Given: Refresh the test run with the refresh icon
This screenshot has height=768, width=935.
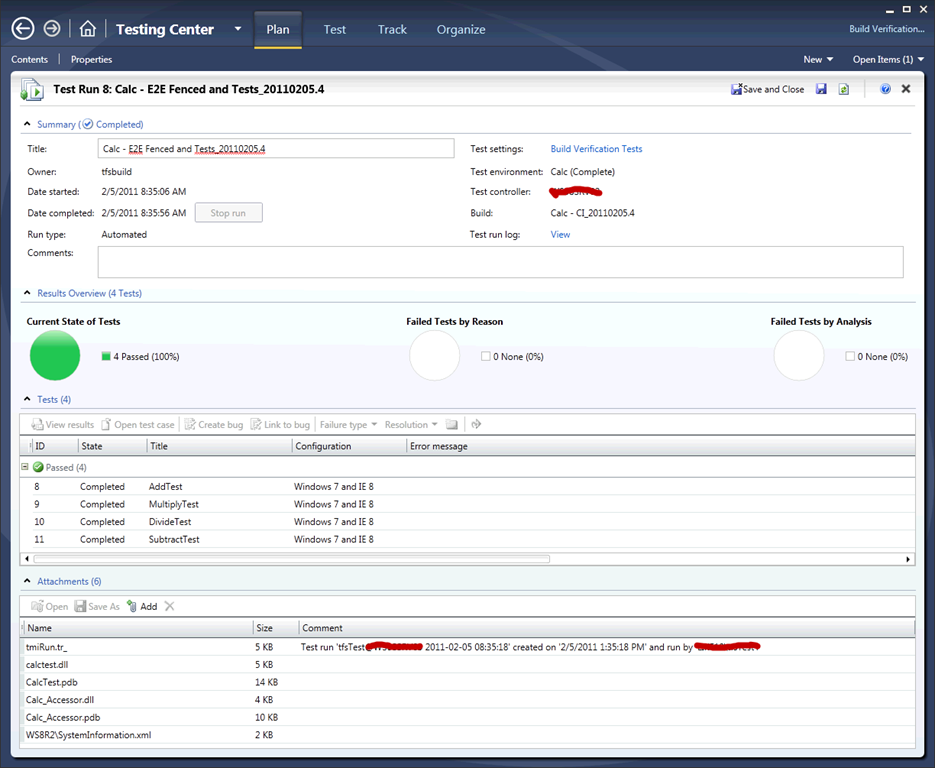Looking at the screenshot, I should (x=844, y=89).
